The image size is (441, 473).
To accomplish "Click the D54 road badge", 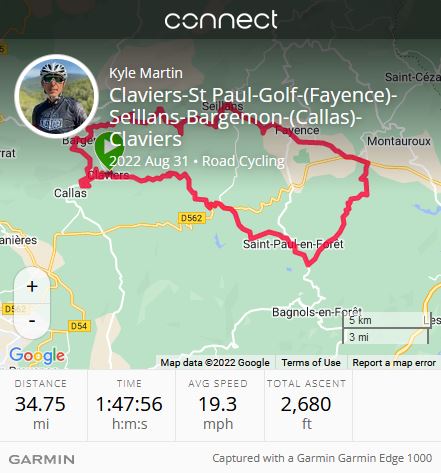I will [79, 326].
